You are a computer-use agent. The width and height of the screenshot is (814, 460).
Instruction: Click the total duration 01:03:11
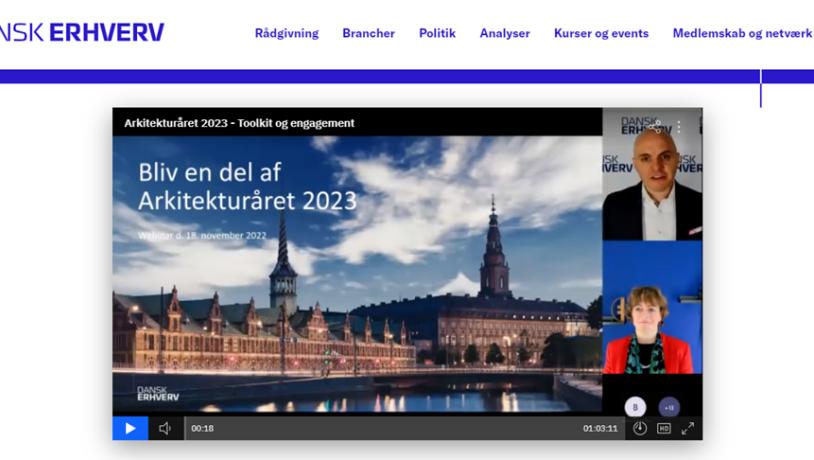pos(600,428)
